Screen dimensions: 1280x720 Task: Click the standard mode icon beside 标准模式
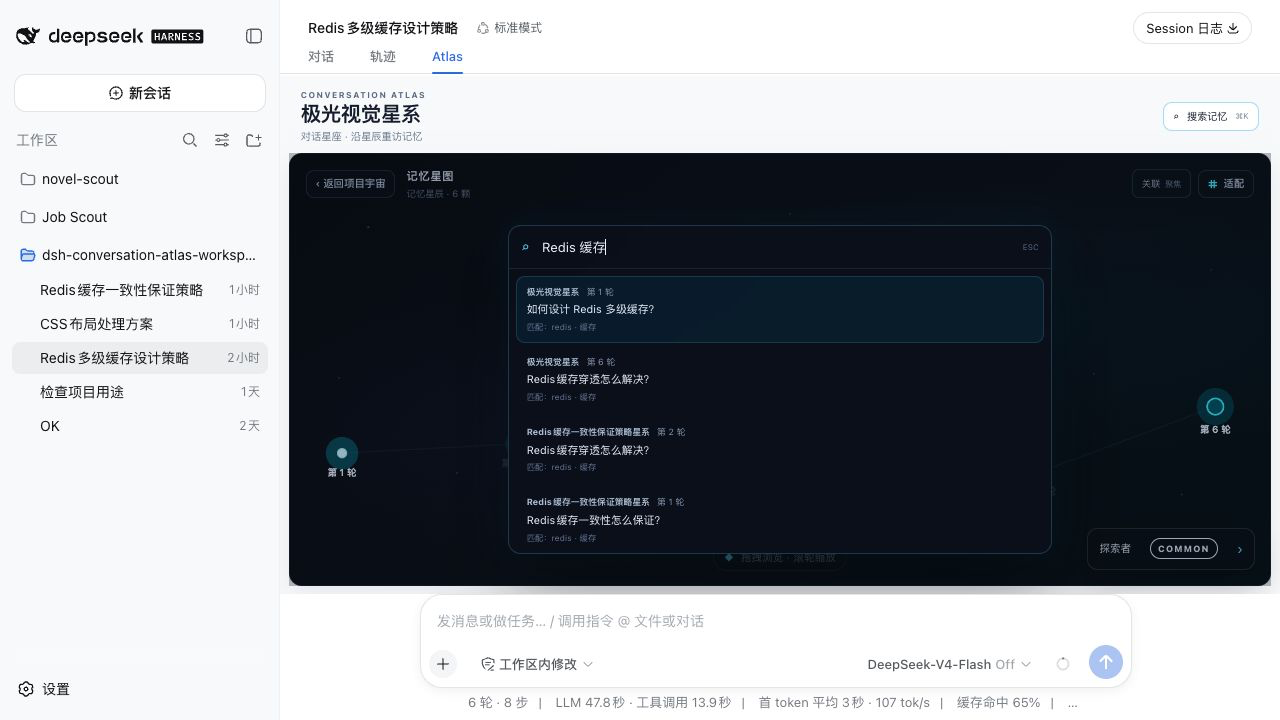click(483, 28)
